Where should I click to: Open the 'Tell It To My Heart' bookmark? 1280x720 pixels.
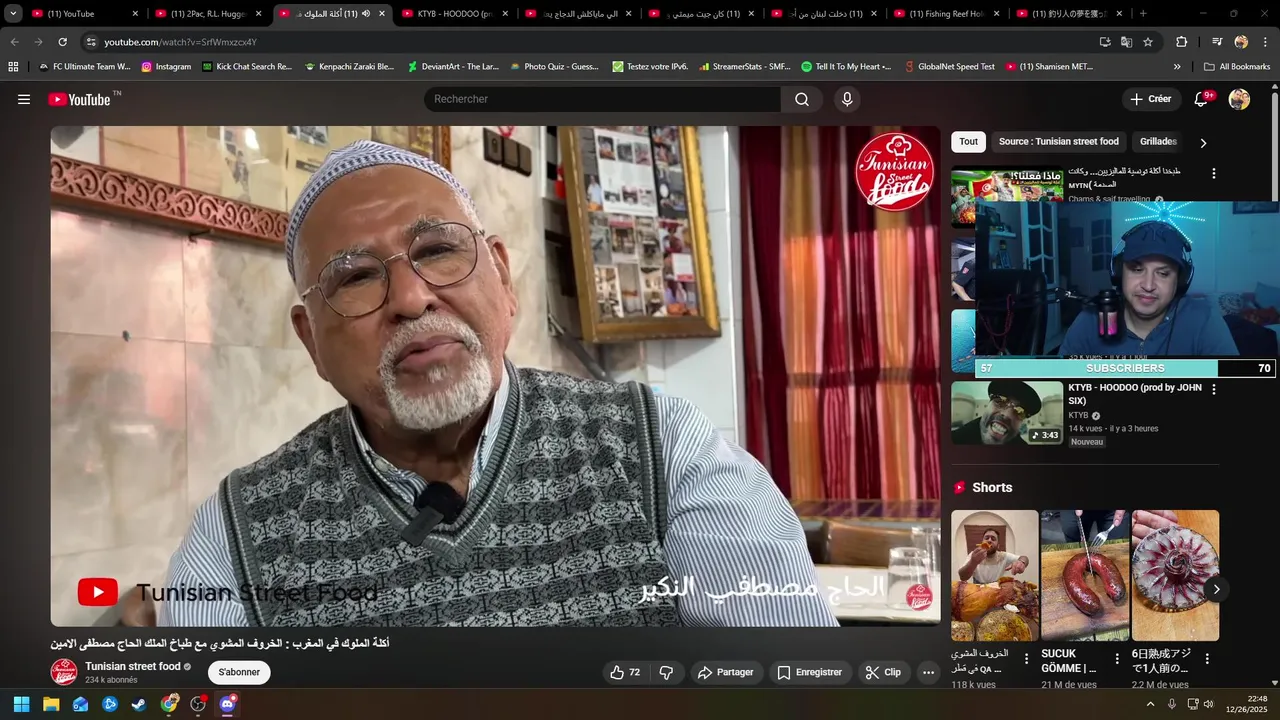click(x=846, y=67)
